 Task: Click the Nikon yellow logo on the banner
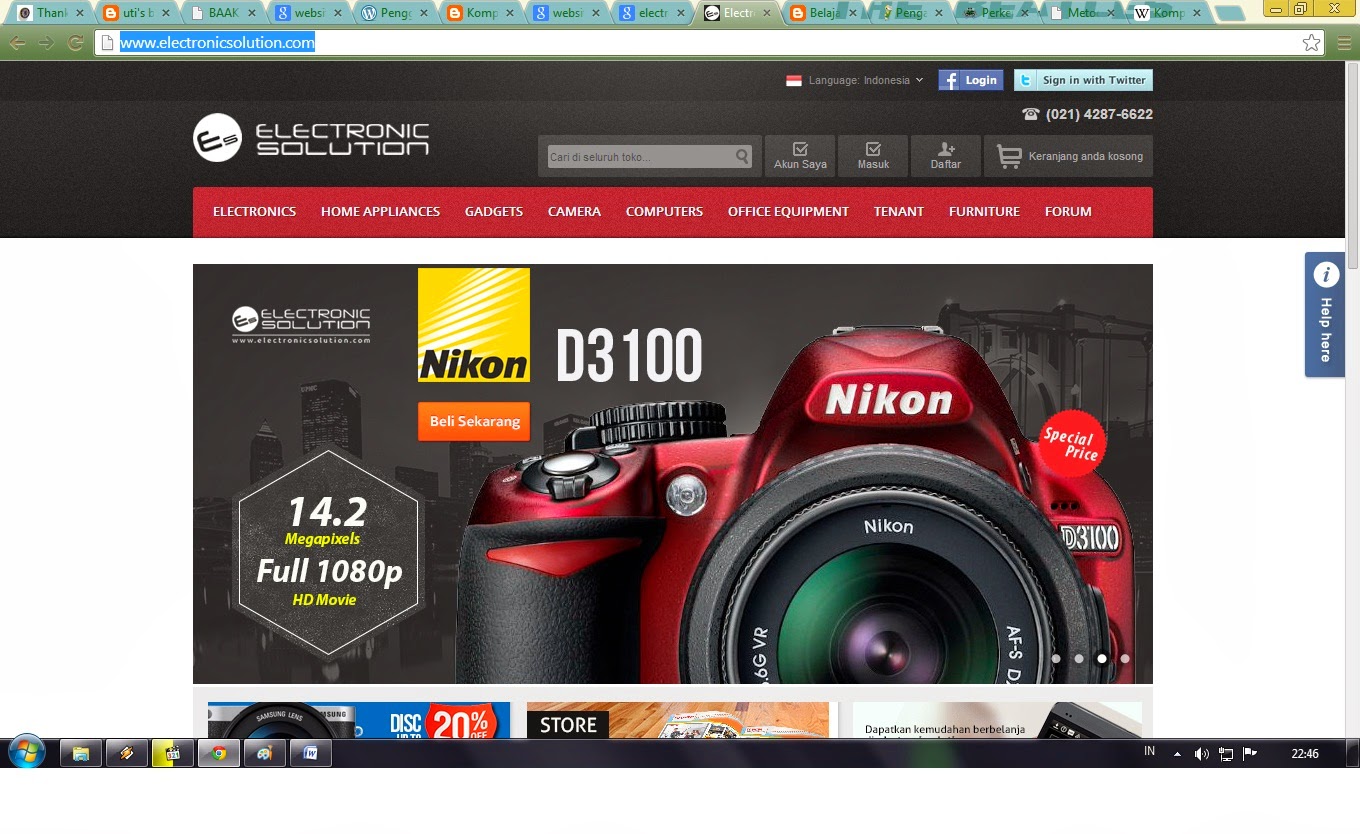point(474,325)
